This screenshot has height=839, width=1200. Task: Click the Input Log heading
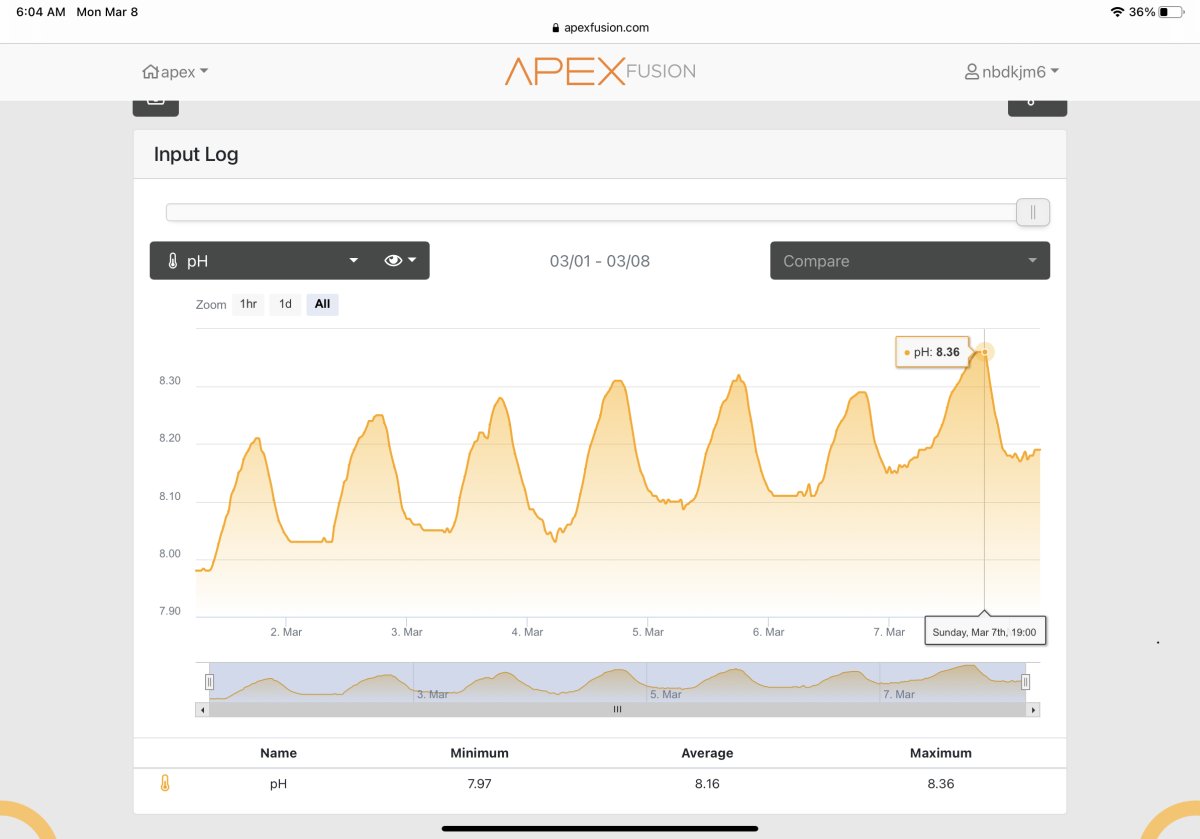(196, 155)
